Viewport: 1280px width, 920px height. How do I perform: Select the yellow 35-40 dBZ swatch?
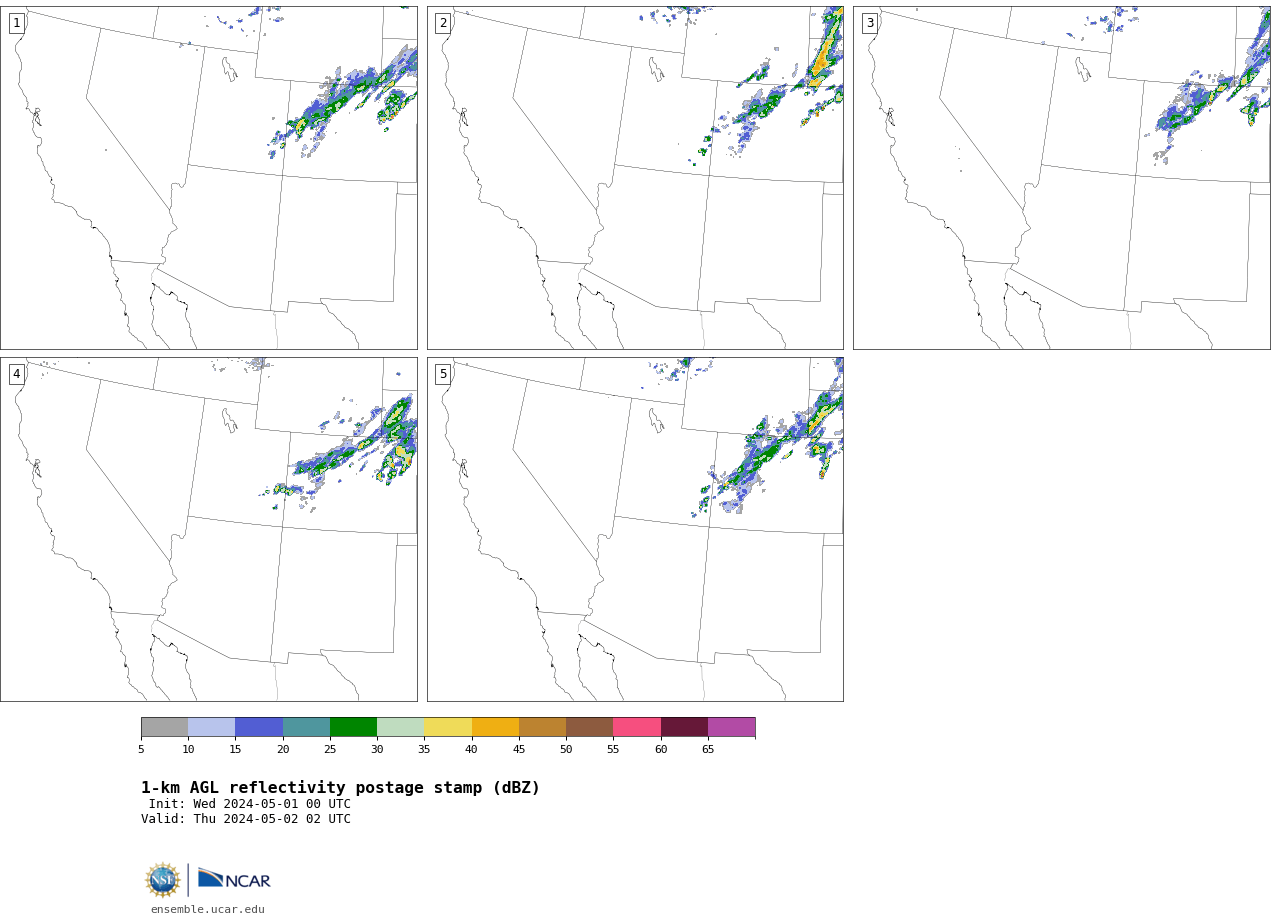pos(448,727)
